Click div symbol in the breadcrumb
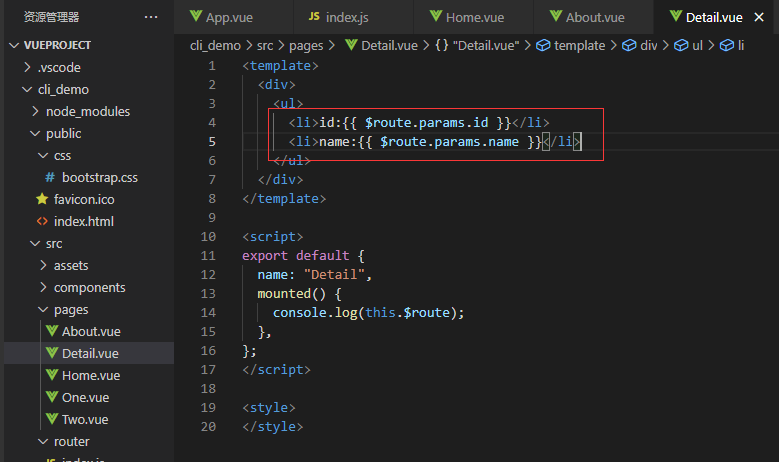The height and width of the screenshot is (462, 779). (x=640, y=46)
